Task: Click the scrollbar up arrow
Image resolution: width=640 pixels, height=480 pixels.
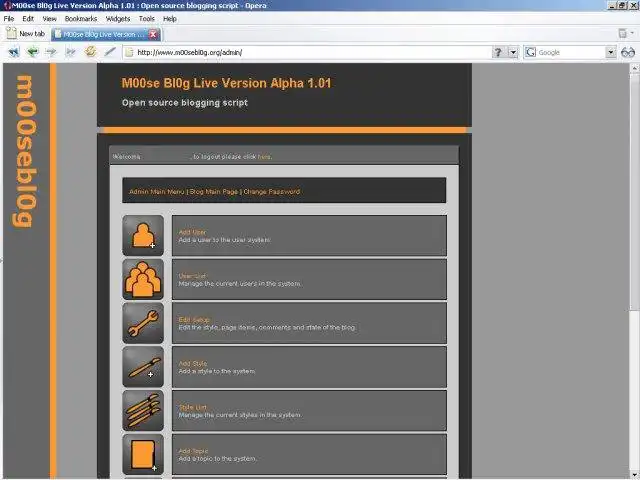Action: click(x=635, y=69)
